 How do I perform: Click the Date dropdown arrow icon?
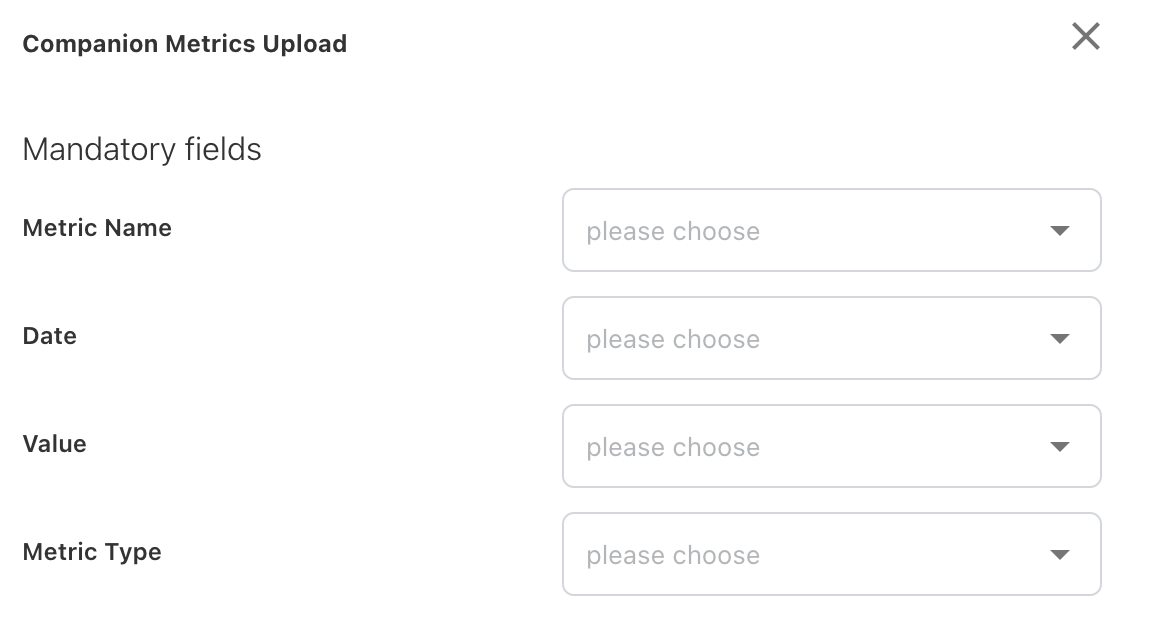(1060, 339)
